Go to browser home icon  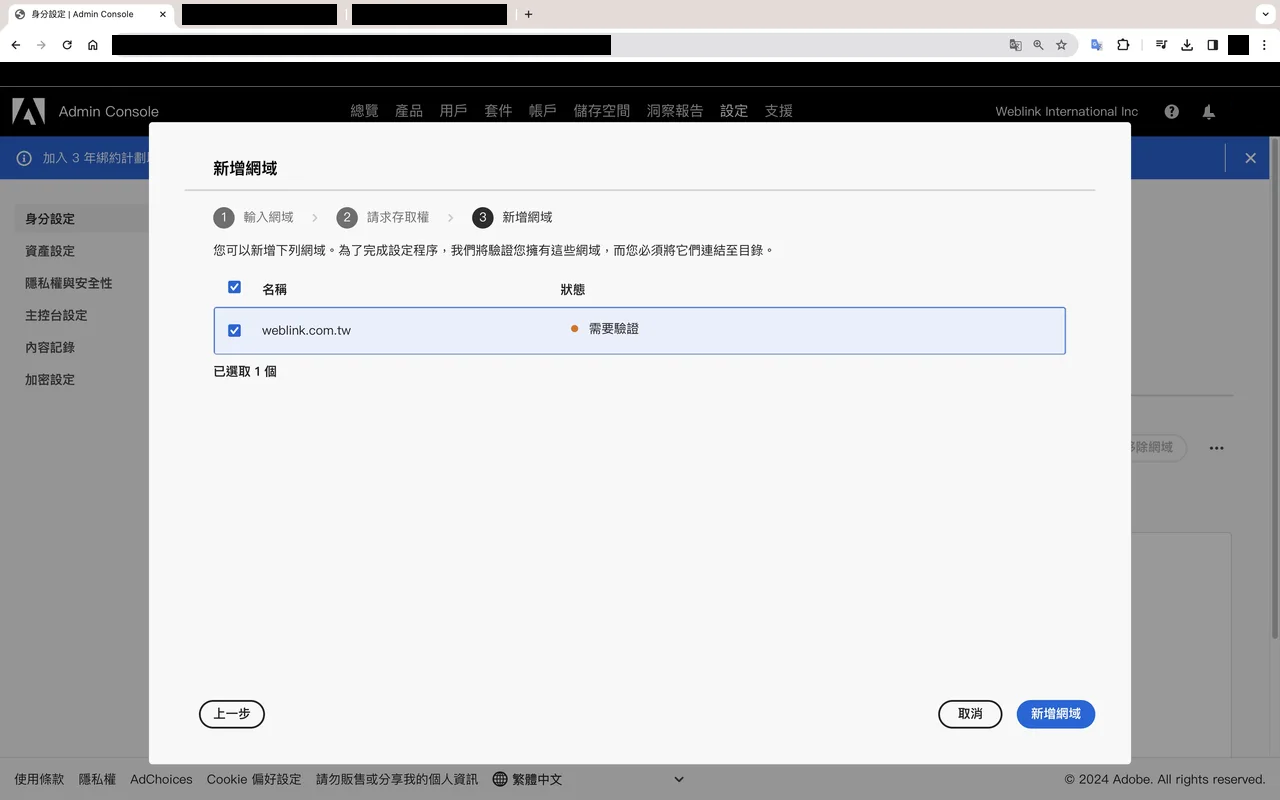pyautogui.click(x=93, y=45)
